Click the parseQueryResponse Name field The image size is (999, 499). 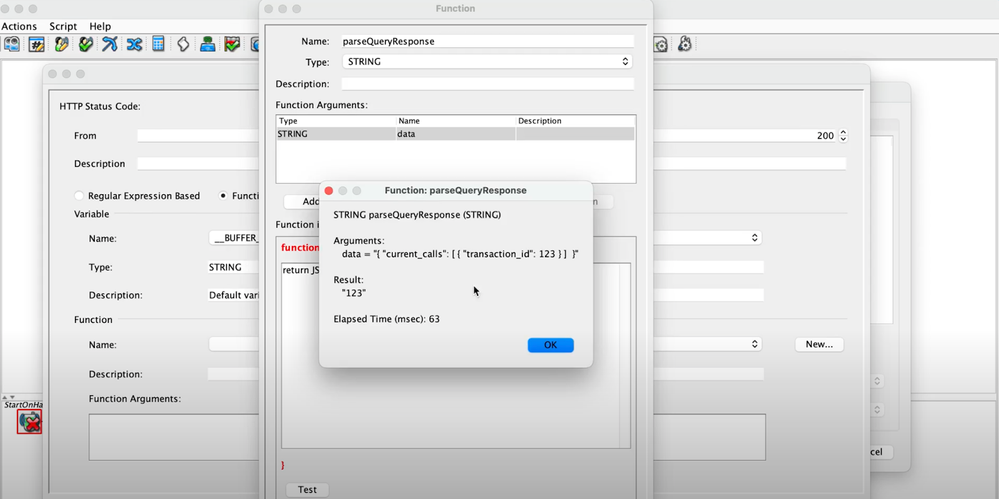[x=487, y=41]
